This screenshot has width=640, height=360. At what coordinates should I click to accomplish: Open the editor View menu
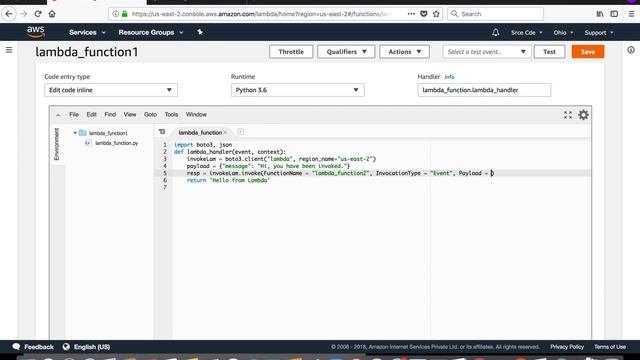[130, 115]
